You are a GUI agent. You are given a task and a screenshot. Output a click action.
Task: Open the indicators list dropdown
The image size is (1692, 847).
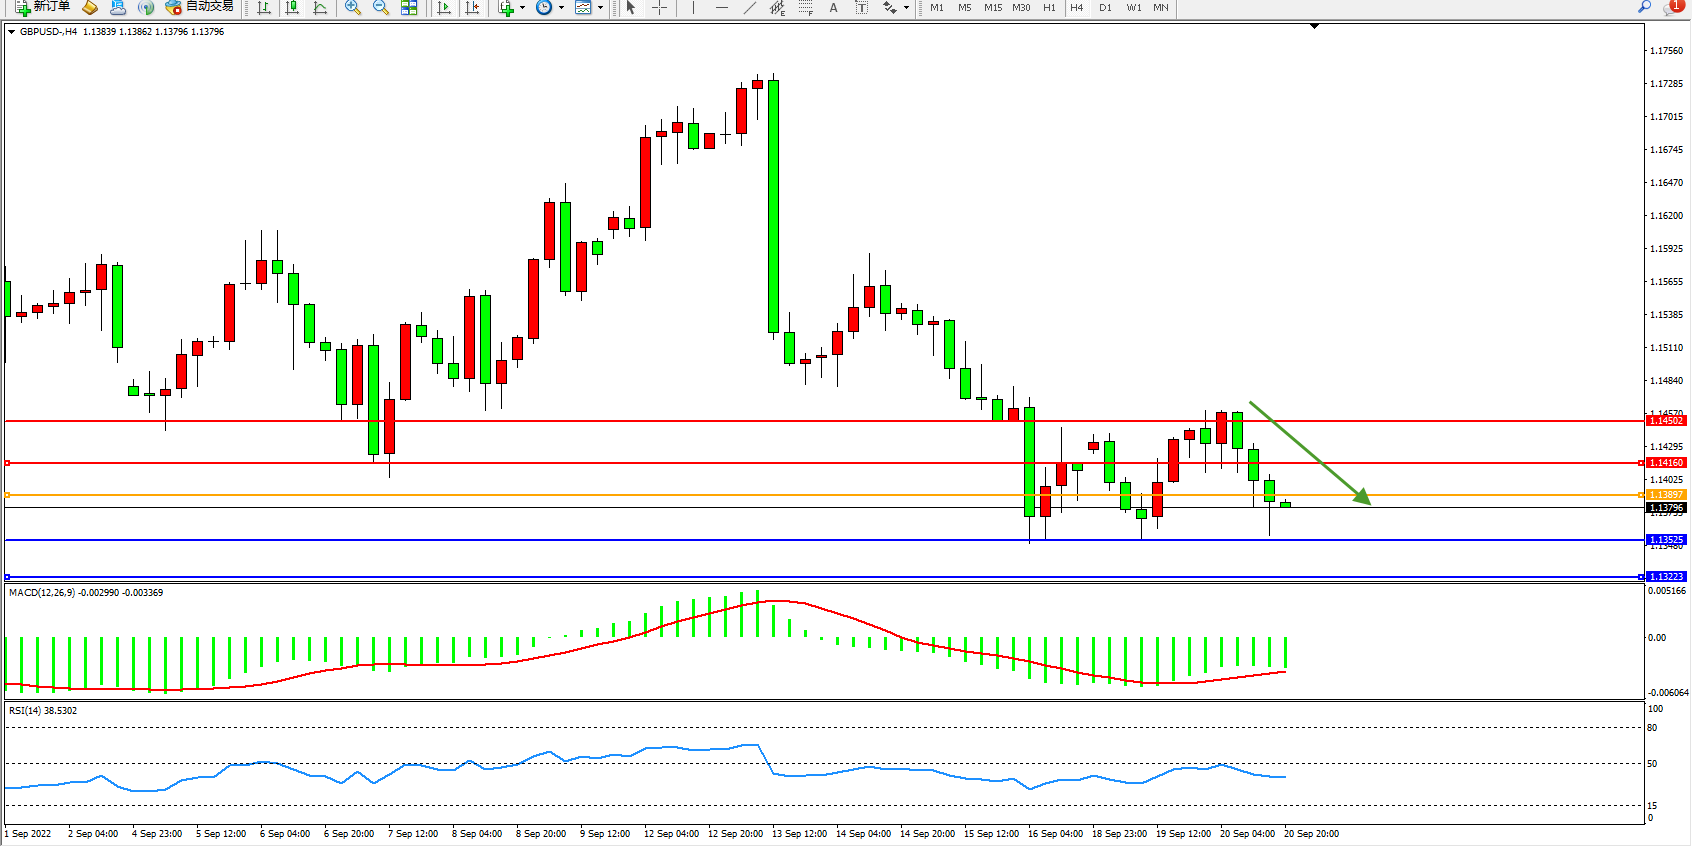[x=522, y=8]
